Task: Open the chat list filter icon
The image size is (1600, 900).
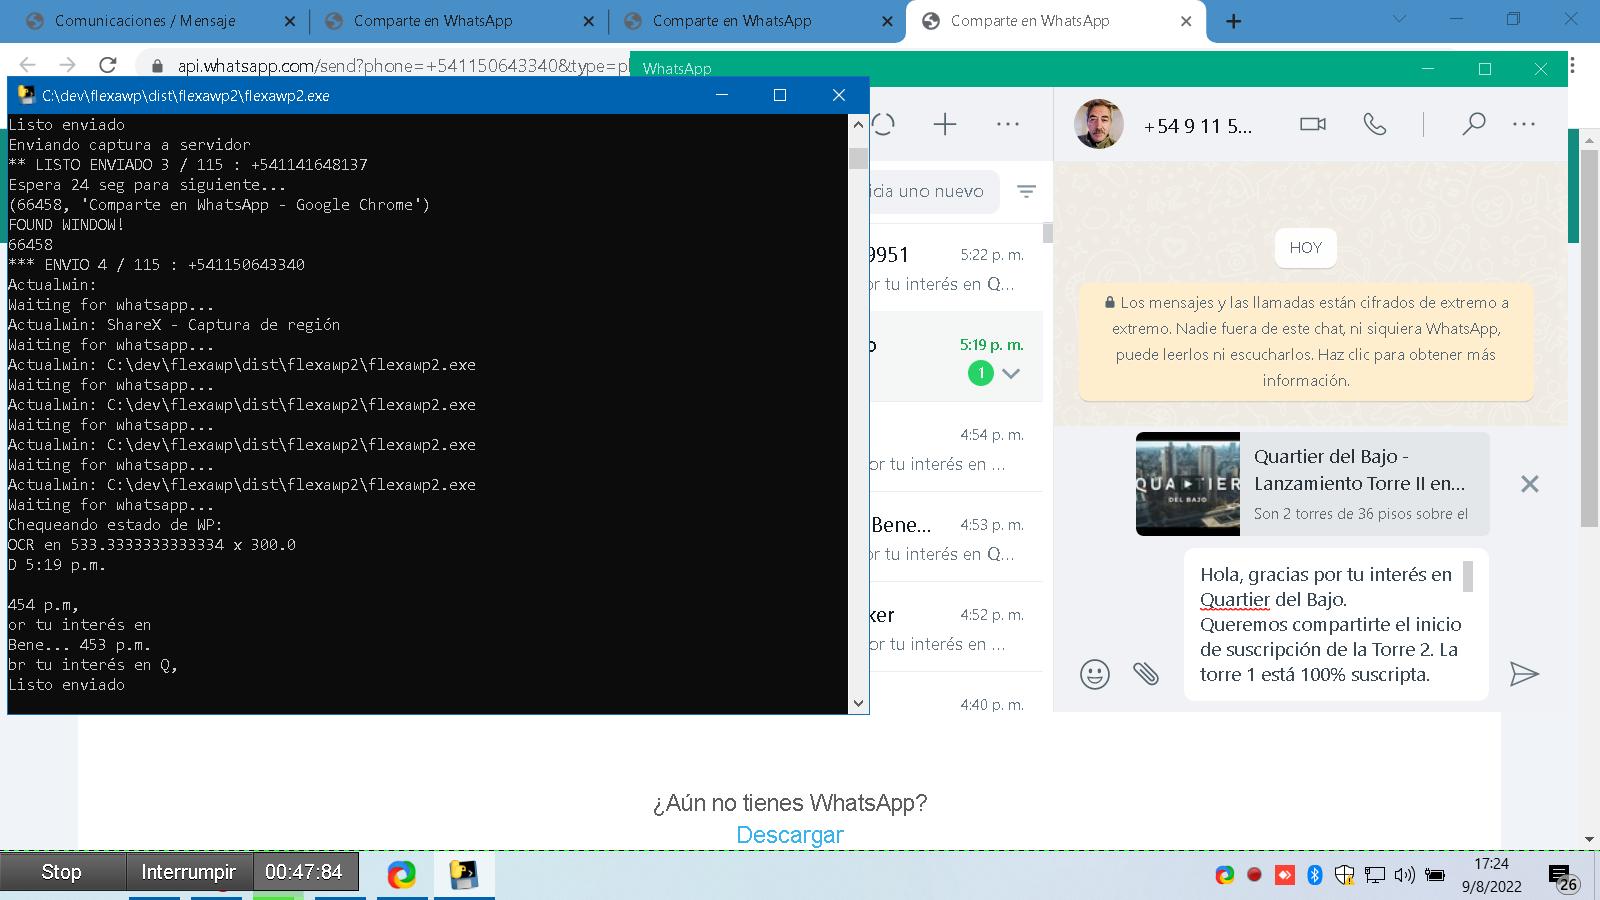Action: click(x=1027, y=191)
